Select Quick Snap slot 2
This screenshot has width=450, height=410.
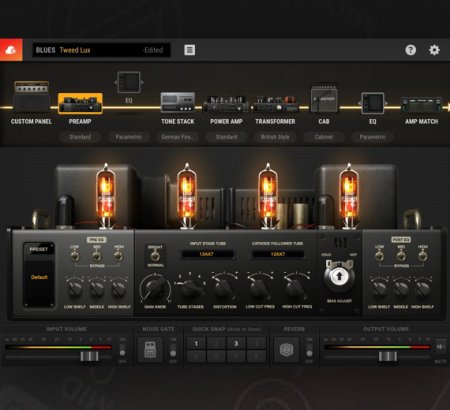pyautogui.click(x=216, y=343)
